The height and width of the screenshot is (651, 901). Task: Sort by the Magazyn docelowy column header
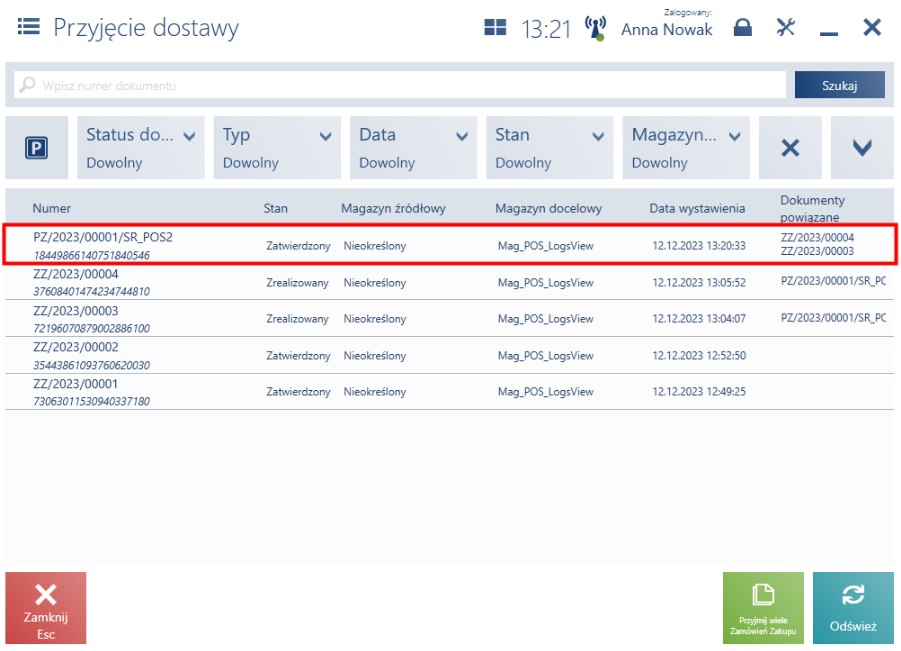[548, 209]
